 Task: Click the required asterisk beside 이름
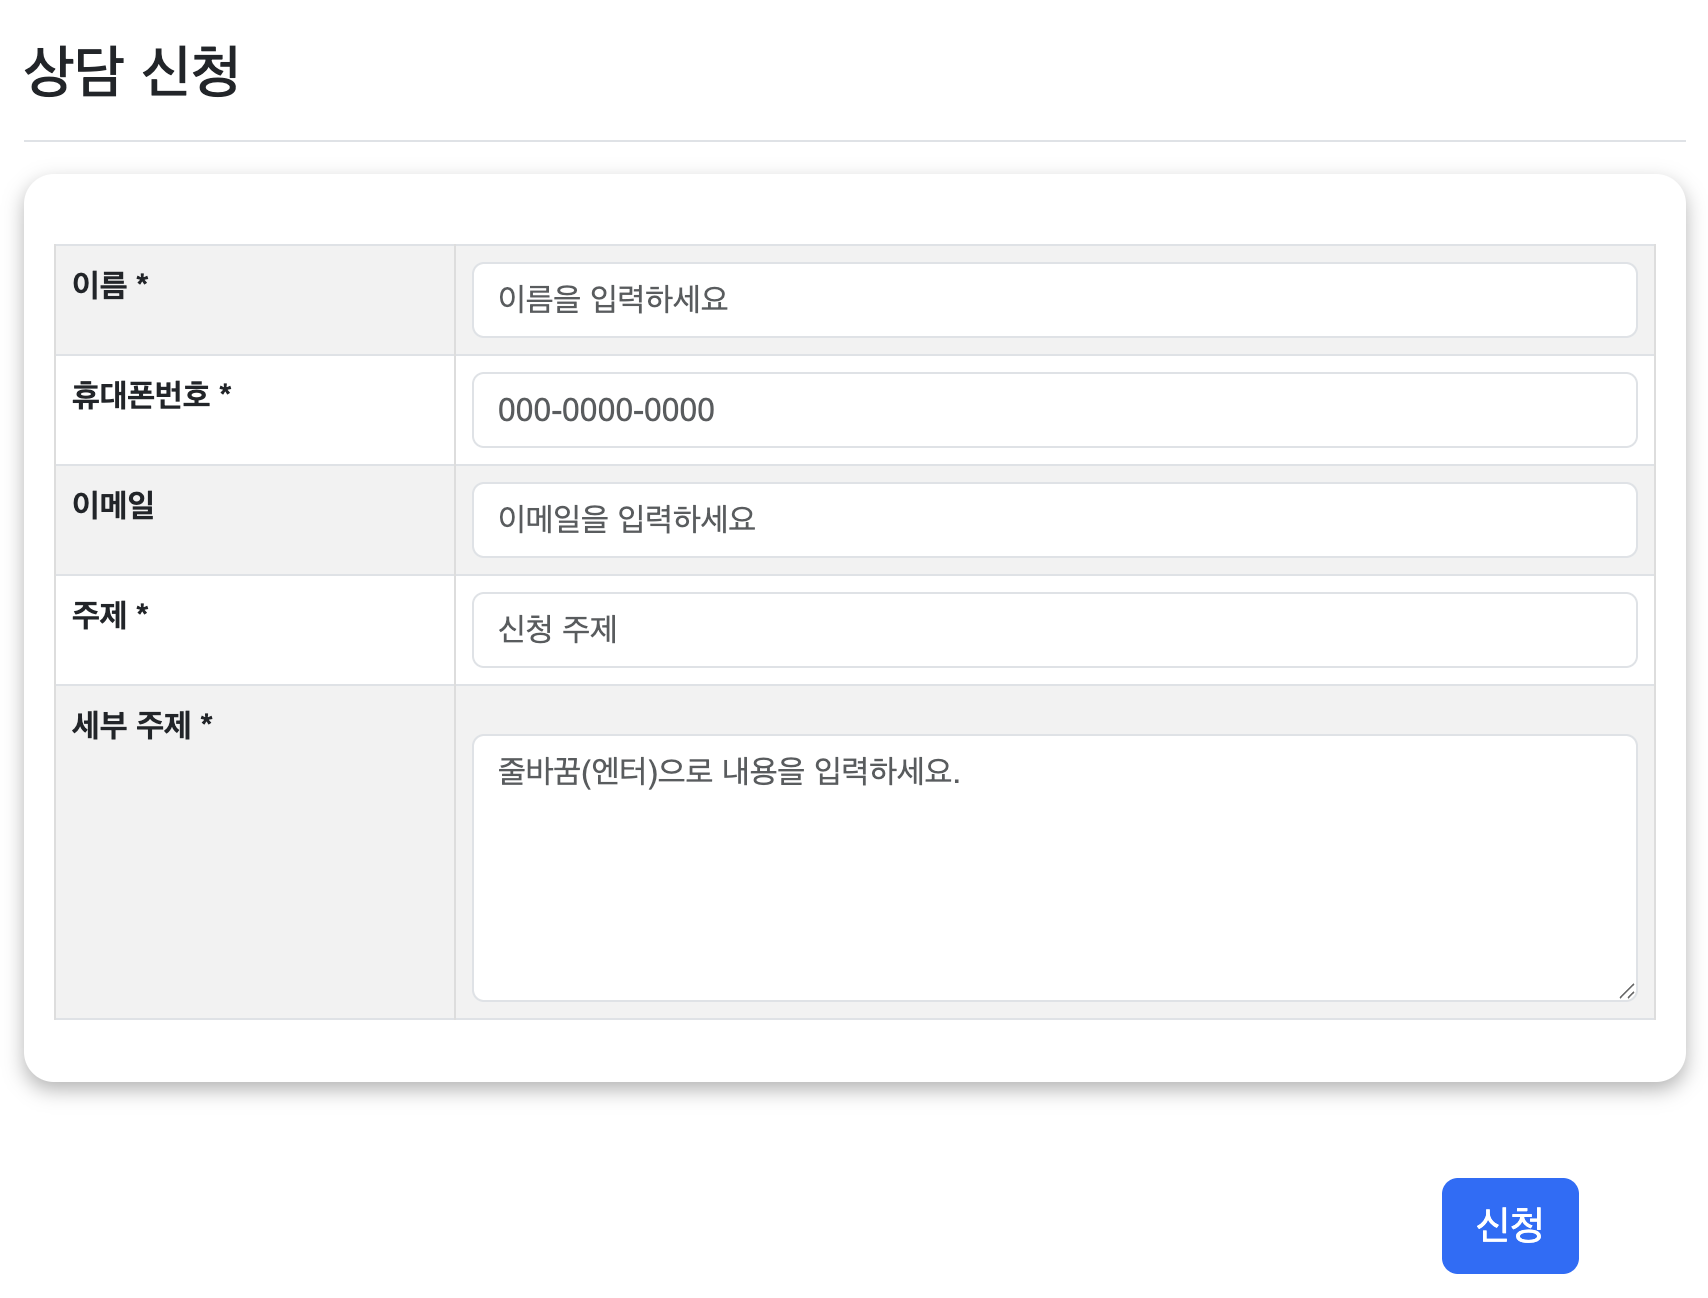click(142, 281)
